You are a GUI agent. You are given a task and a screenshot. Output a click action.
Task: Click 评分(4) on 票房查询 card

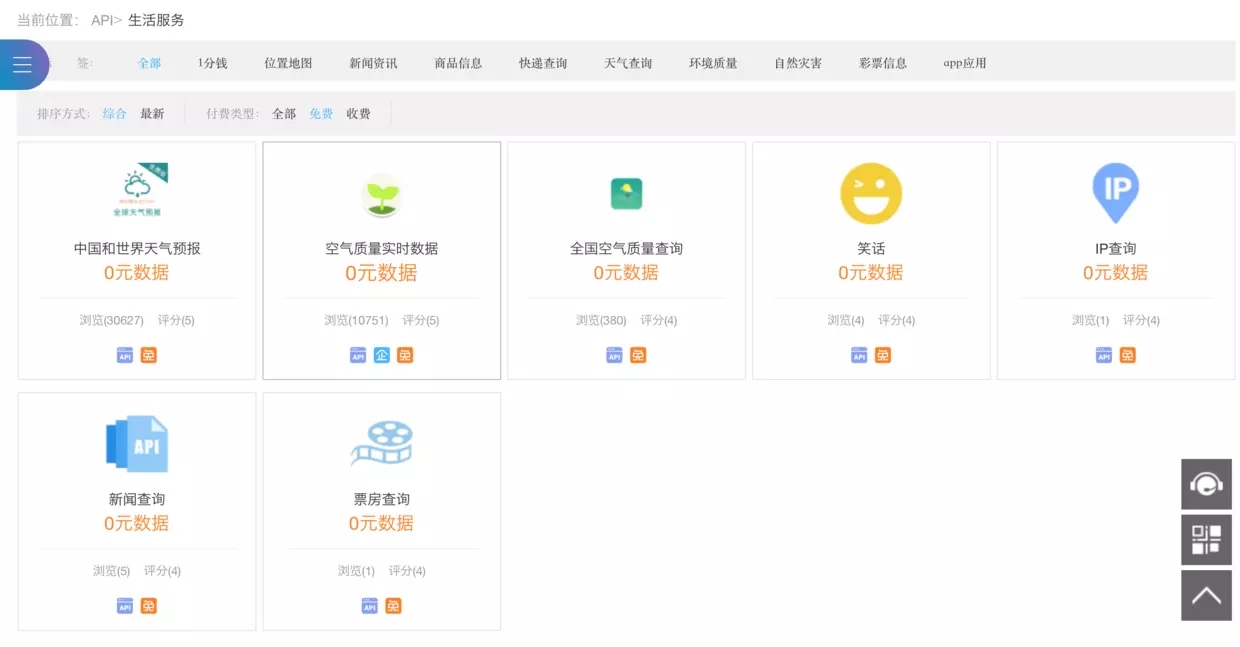(407, 572)
